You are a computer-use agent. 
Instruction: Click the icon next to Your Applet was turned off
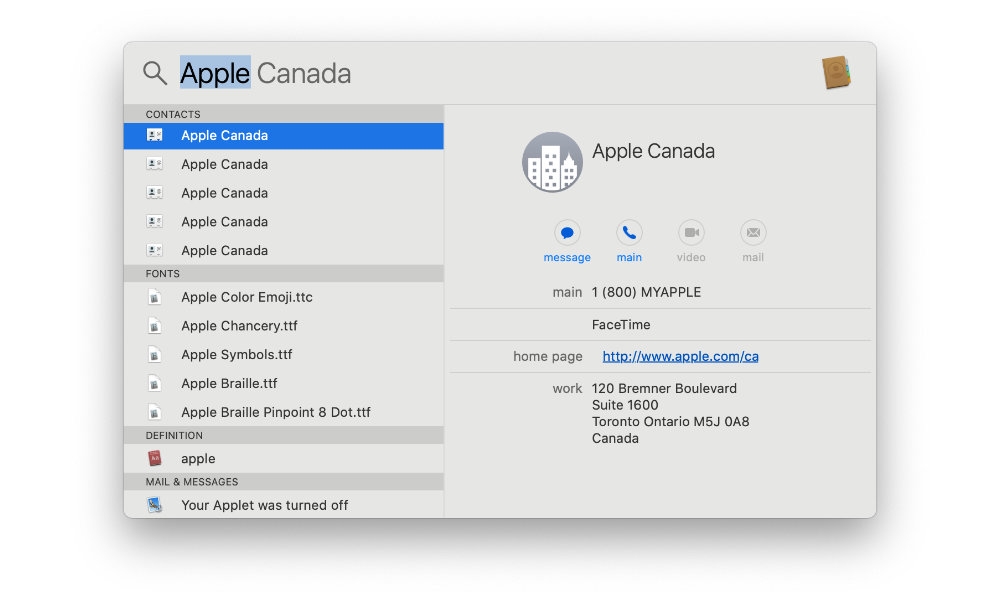[156, 504]
